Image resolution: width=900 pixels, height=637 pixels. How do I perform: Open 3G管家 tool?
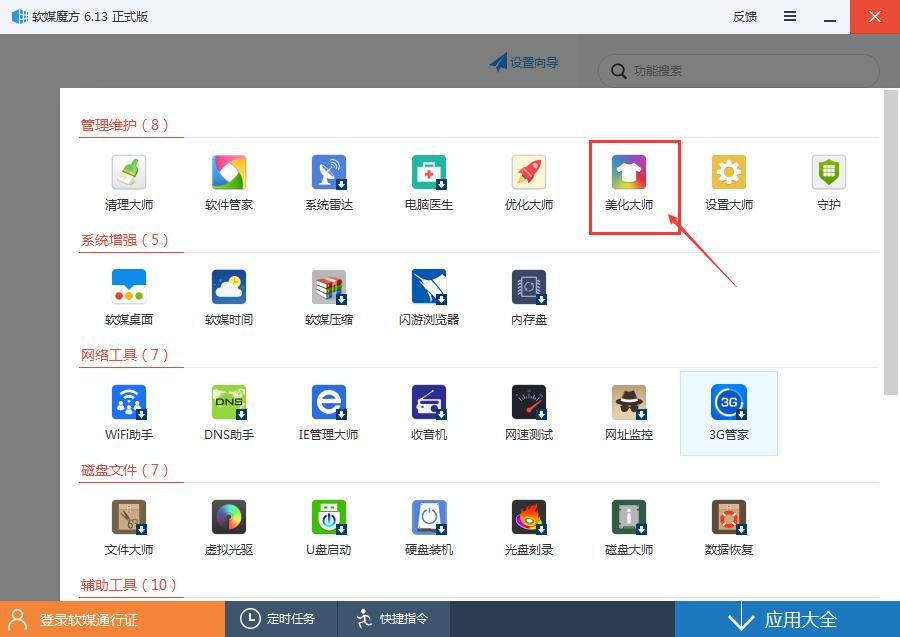728,413
